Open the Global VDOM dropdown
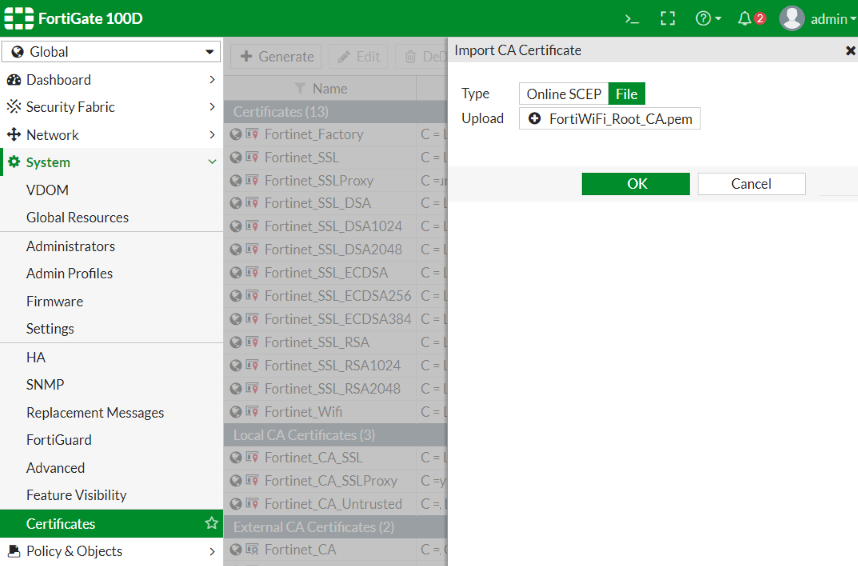The image size is (858, 566). click(x=112, y=51)
